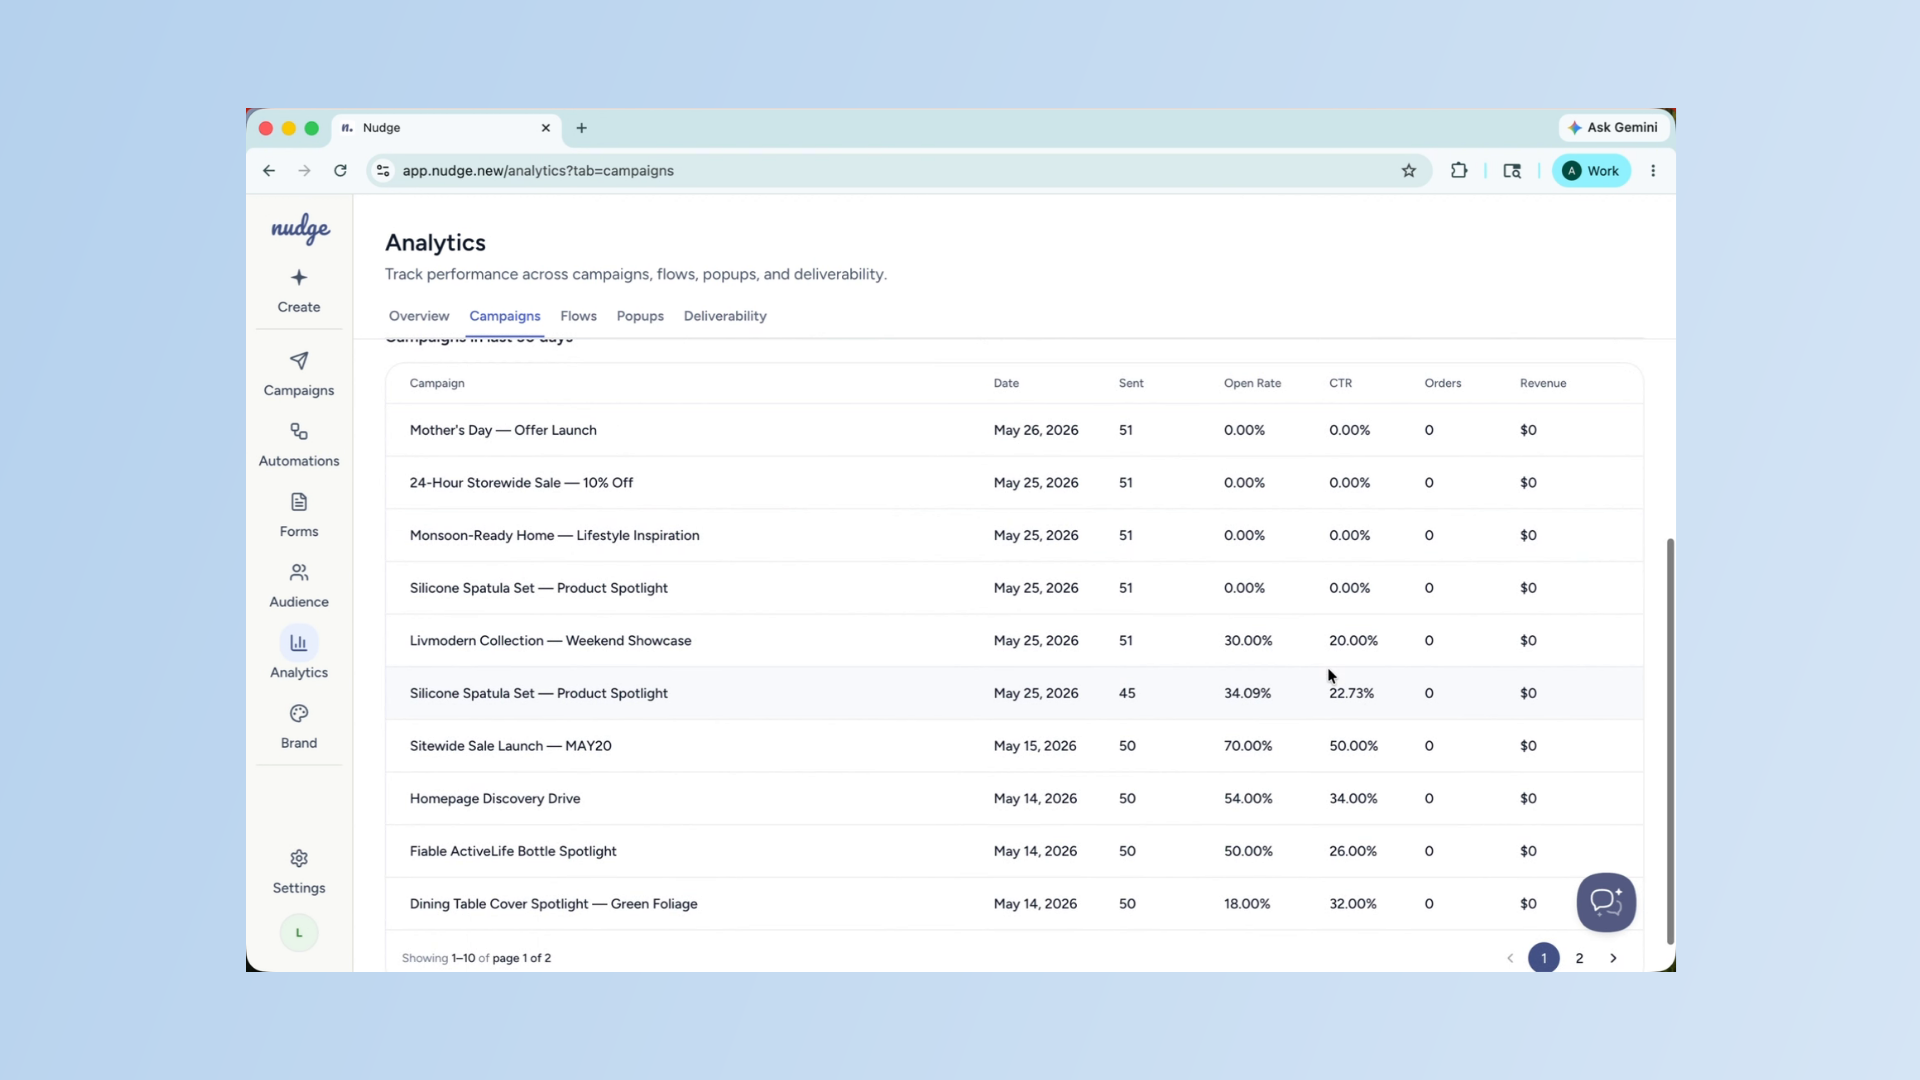Viewport: 1920px width, 1080px height.
Task: Switch to the Flows tab
Action: tap(578, 316)
